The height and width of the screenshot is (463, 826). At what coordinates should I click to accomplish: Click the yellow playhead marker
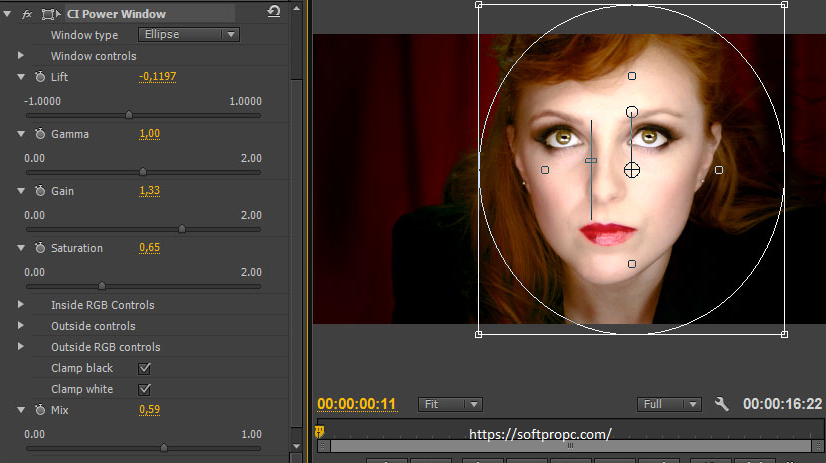[319, 432]
